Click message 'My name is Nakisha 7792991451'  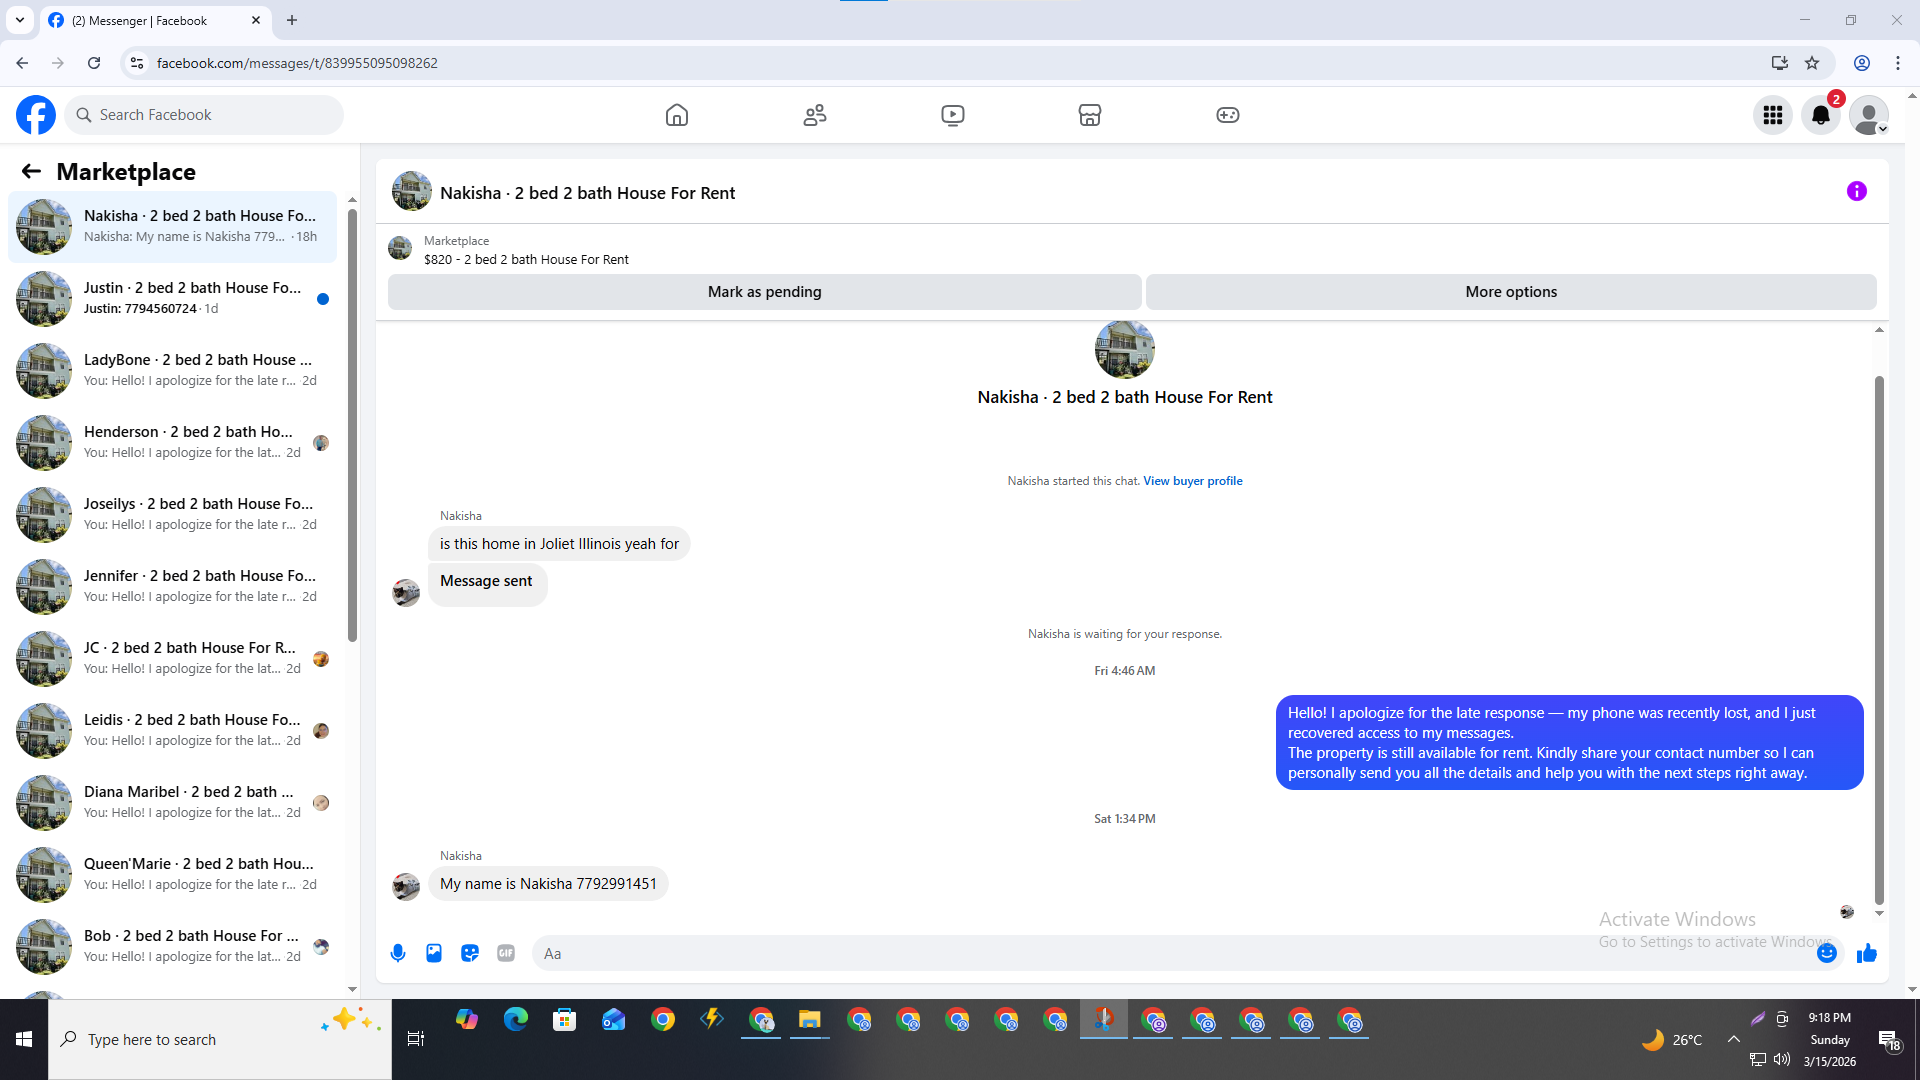tap(548, 884)
